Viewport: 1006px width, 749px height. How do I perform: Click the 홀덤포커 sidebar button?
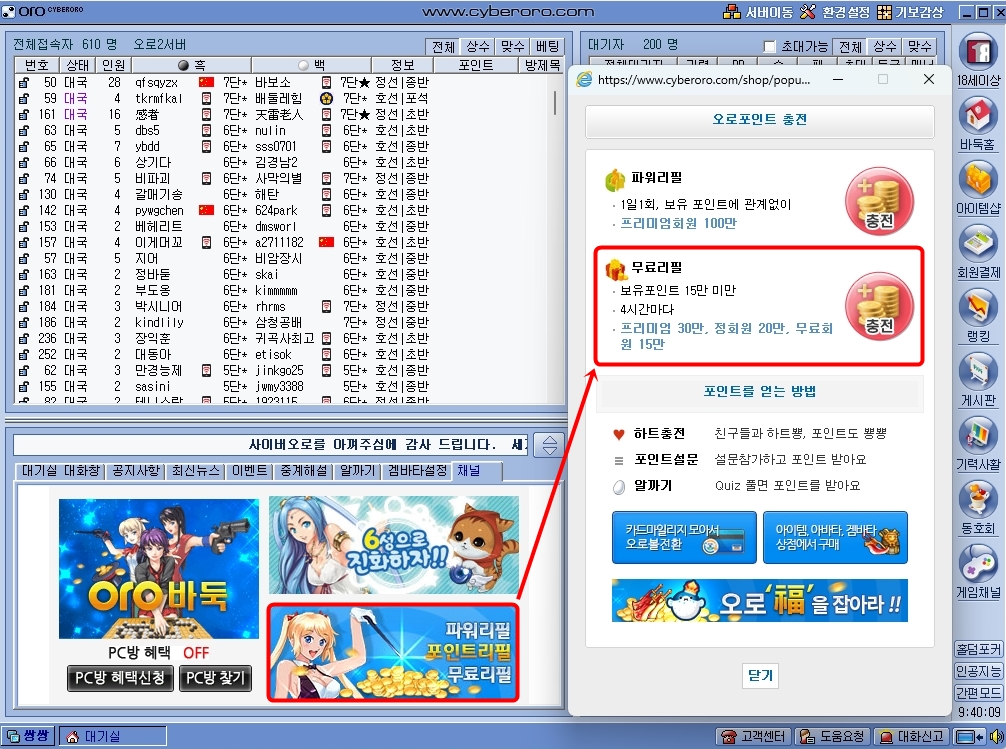click(x=978, y=650)
